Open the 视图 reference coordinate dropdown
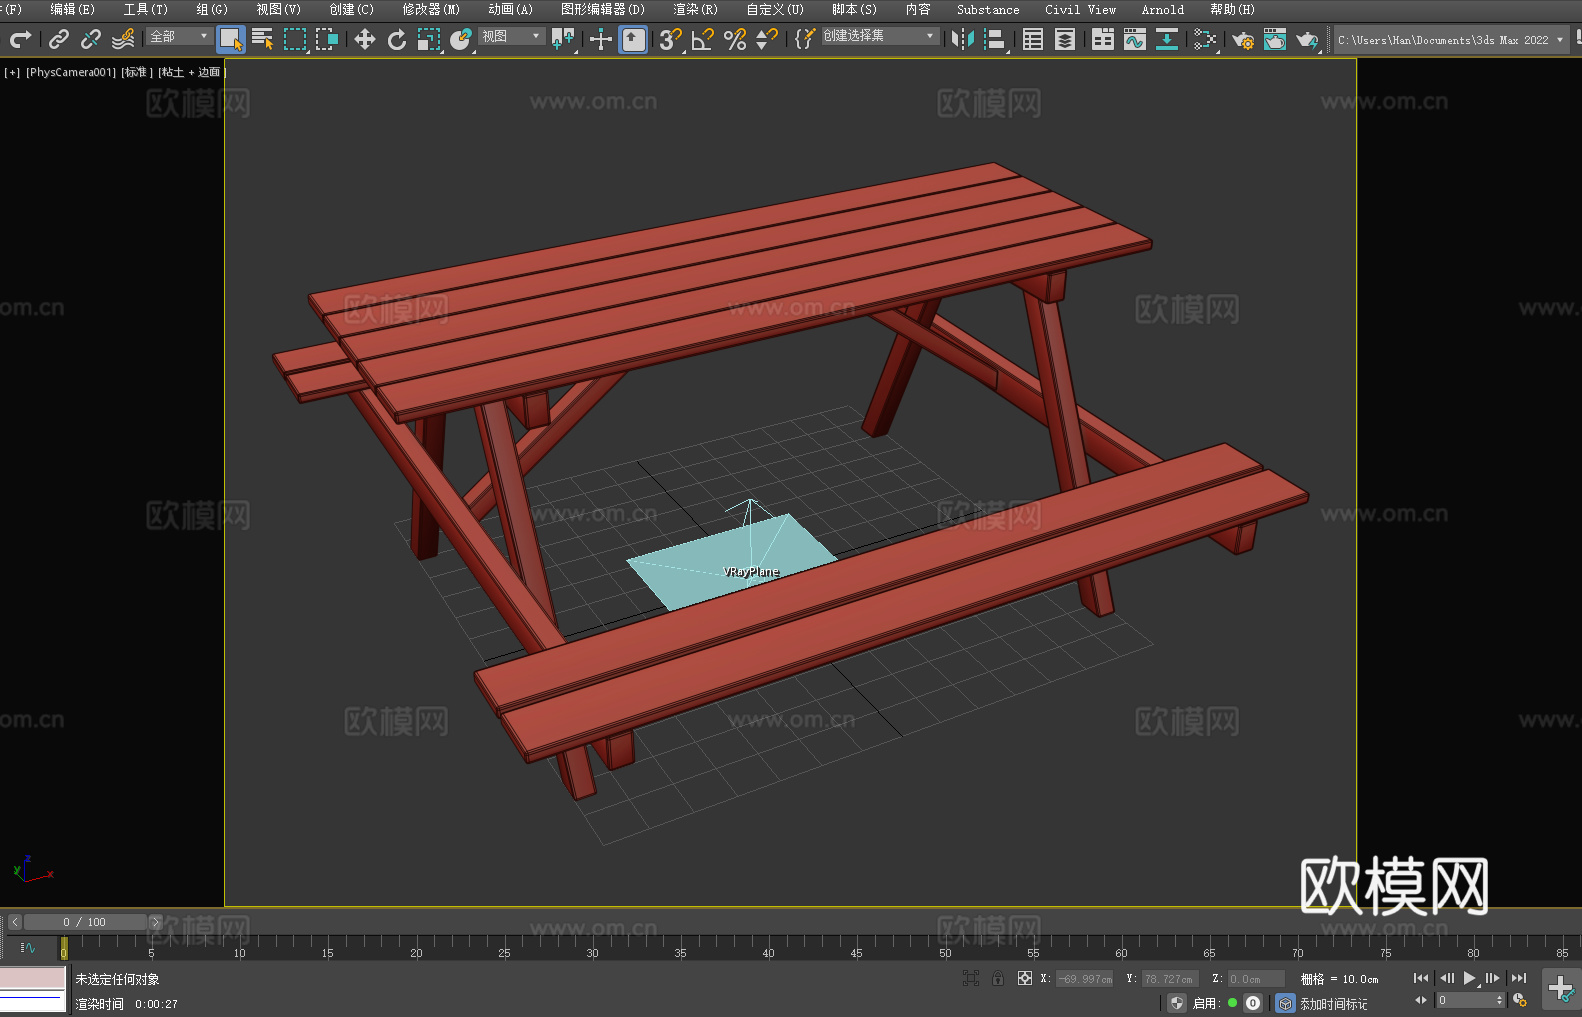Image resolution: width=1582 pixels, height=1017 pixels. pyautogui.click(x=511, y=37)
